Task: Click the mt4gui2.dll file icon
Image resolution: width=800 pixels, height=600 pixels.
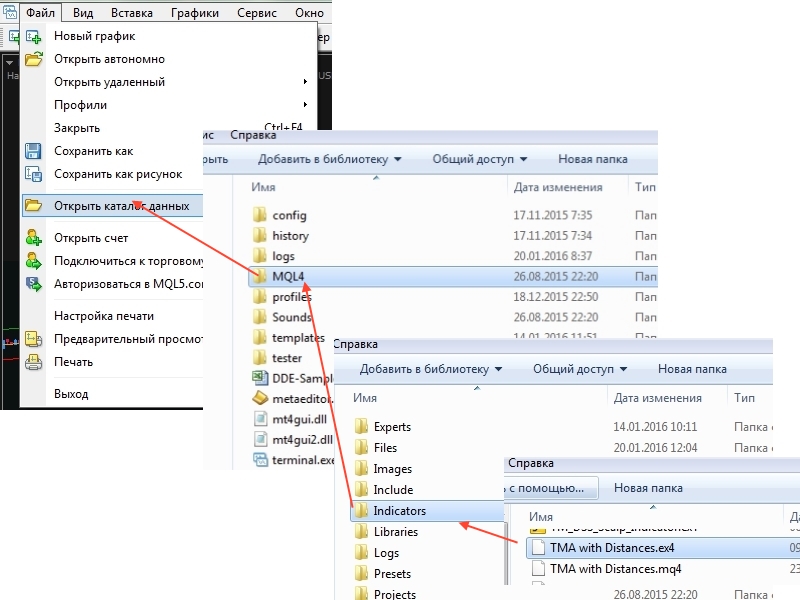Action: click(x=260, y=439)
